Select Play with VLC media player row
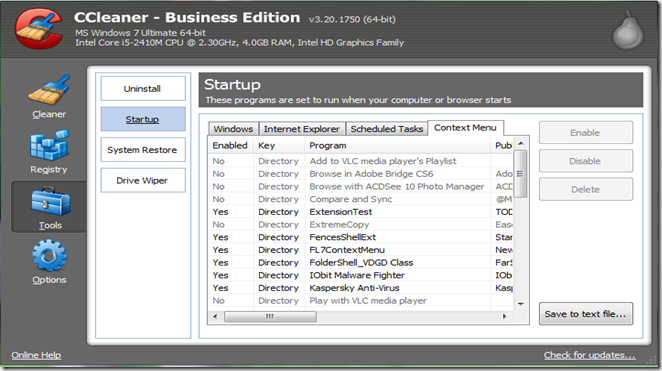 point(361,300)
